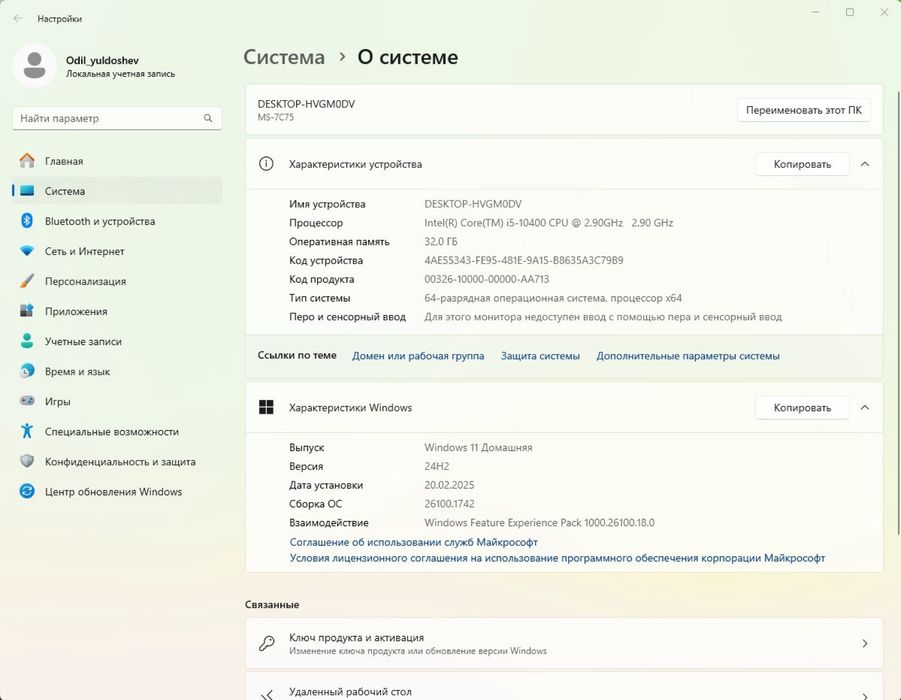
Task: Select Приложения in the sidebar
Action: tap(75, 311)
